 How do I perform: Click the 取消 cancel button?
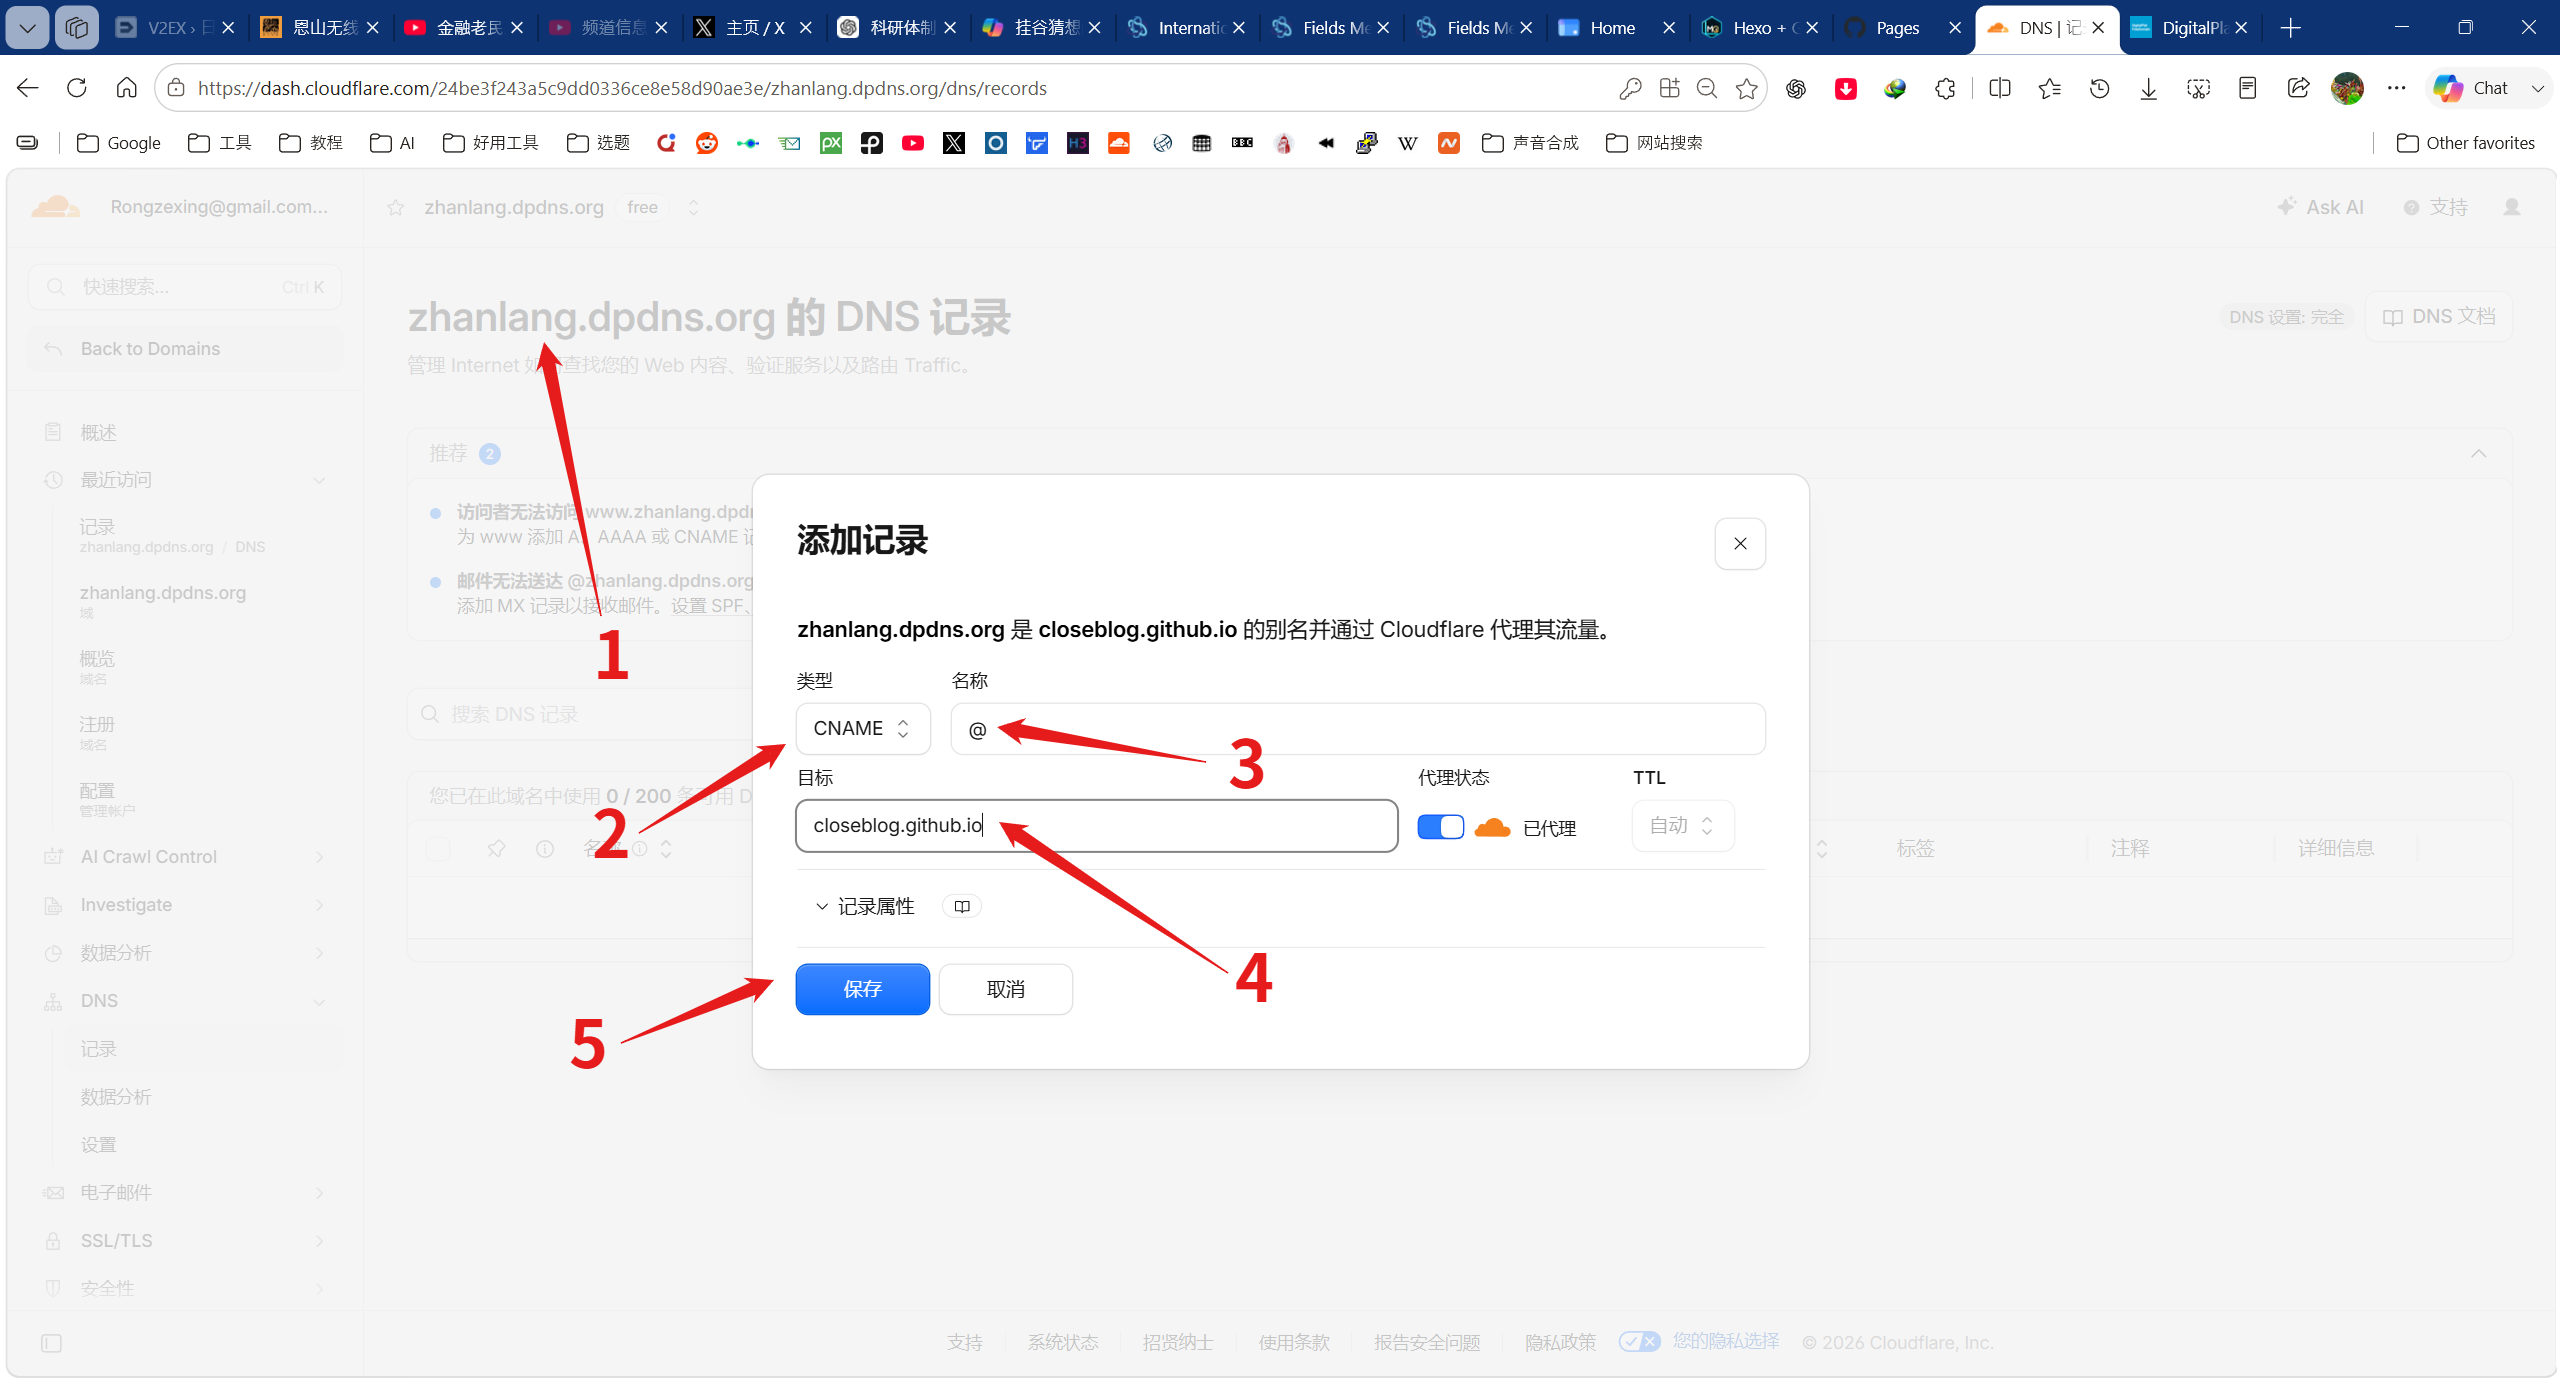1005,989
